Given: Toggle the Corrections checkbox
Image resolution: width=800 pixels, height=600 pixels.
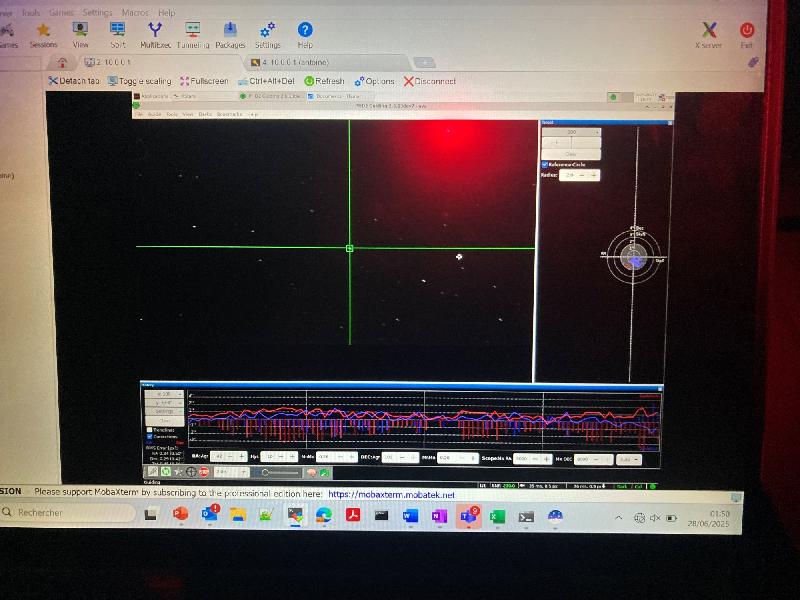Looking at the screenshot, I should tap(149, 436).
